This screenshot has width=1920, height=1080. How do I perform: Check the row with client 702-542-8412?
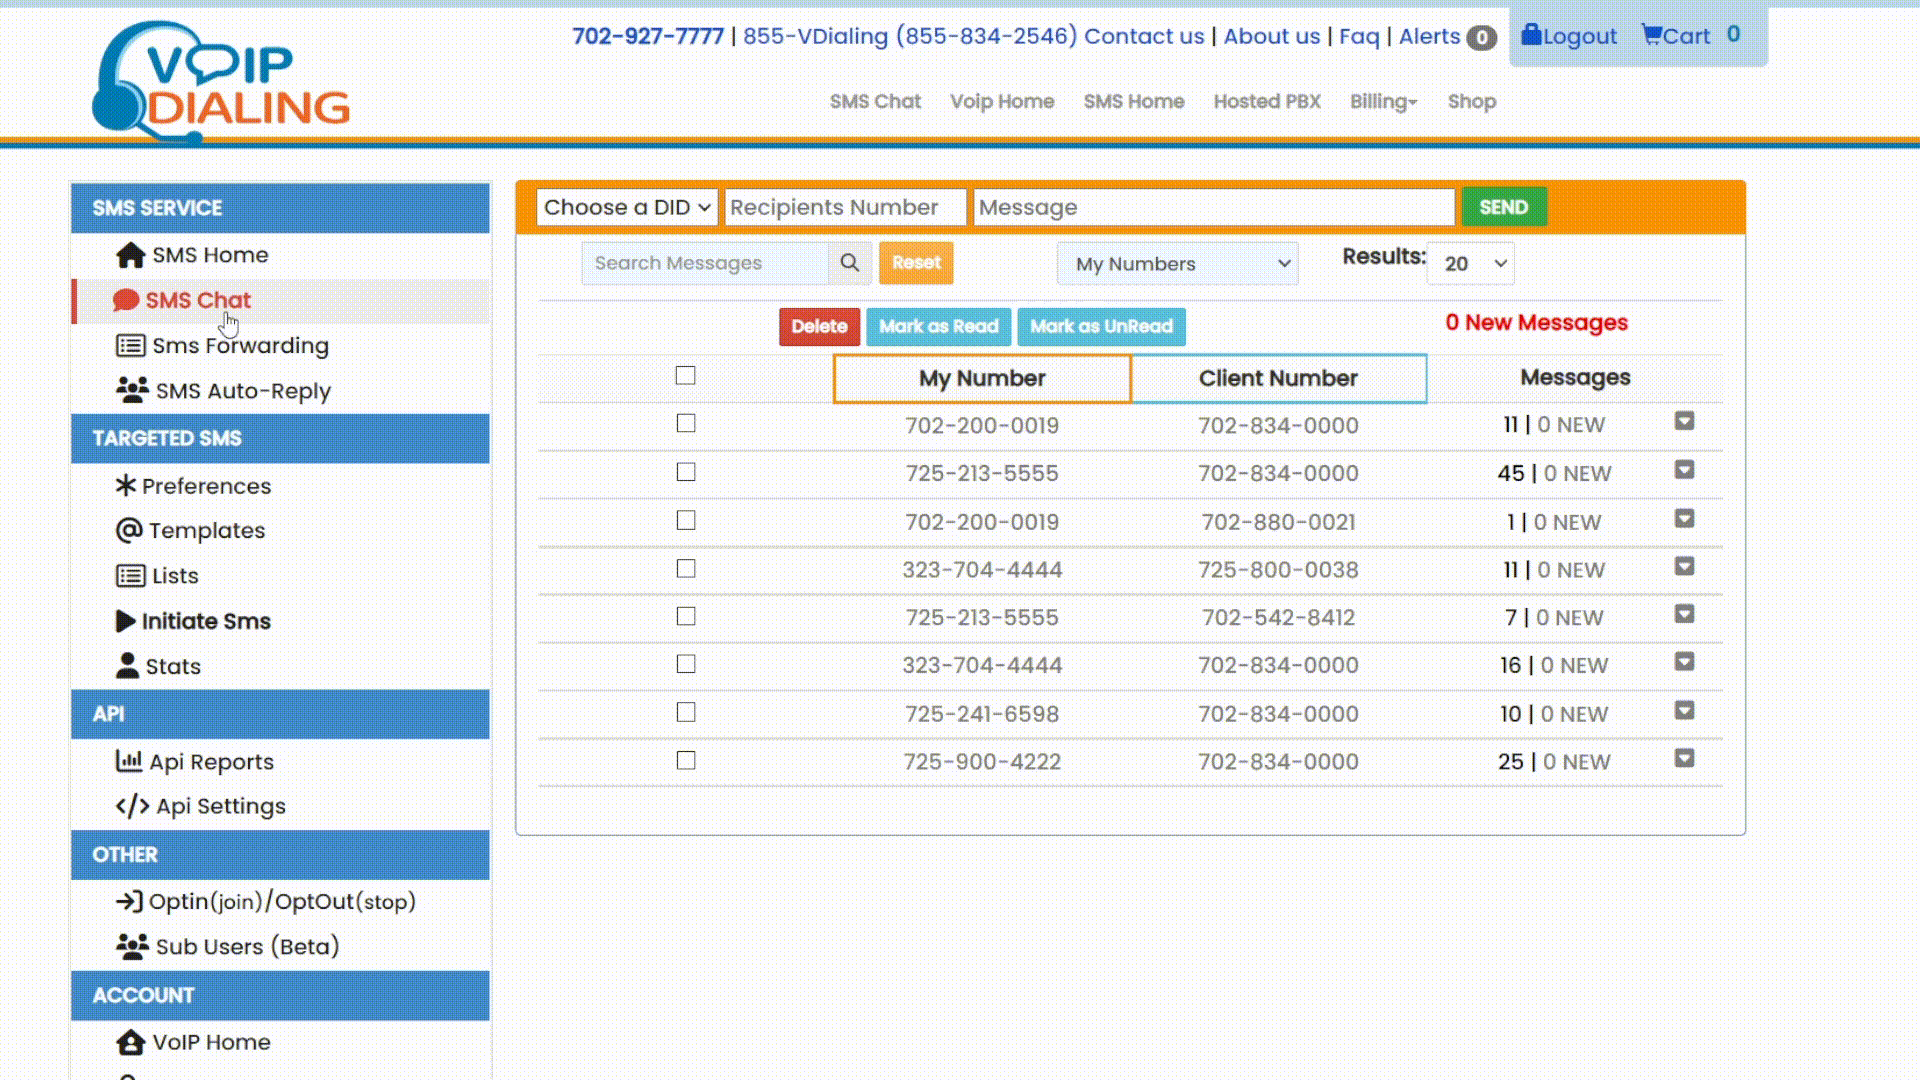[x=685, y=616]
